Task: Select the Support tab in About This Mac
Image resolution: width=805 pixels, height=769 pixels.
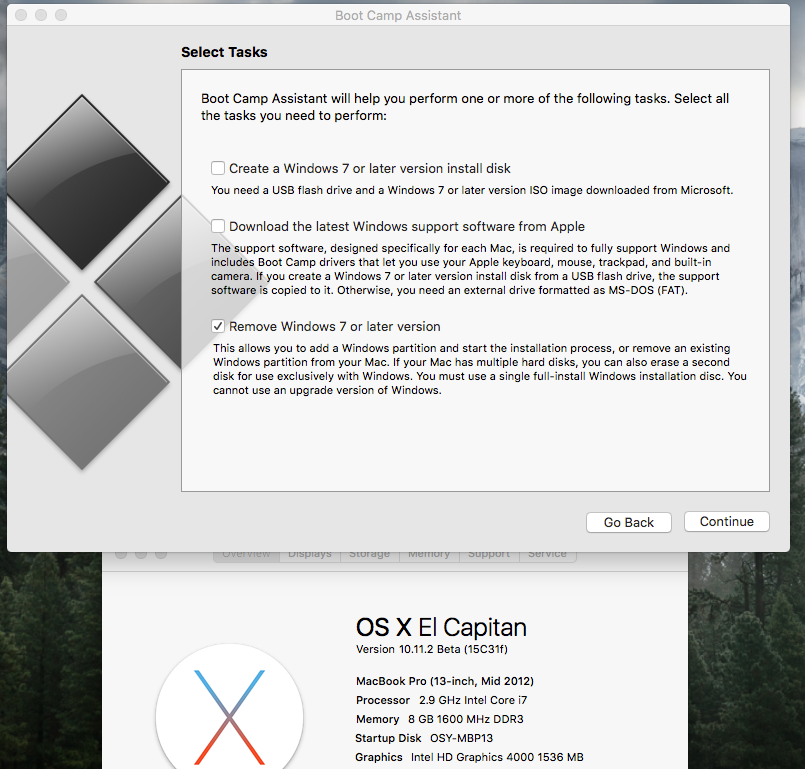Action: pos(489,554)
